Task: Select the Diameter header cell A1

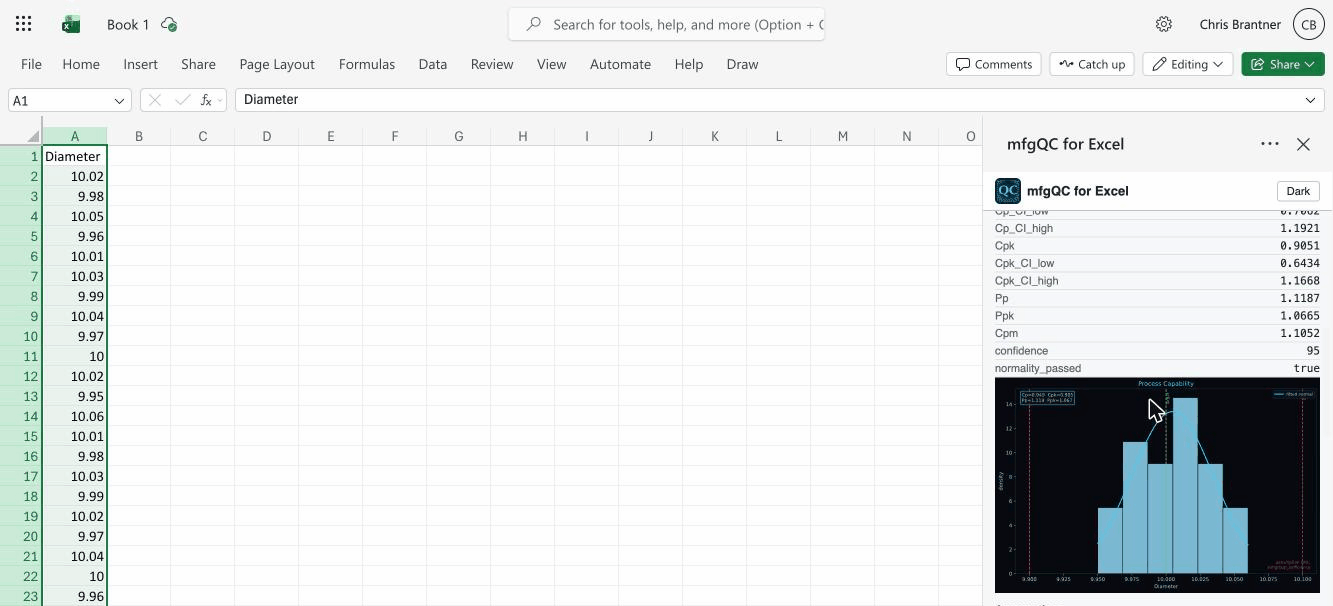Action: click(x=75, y=156)
